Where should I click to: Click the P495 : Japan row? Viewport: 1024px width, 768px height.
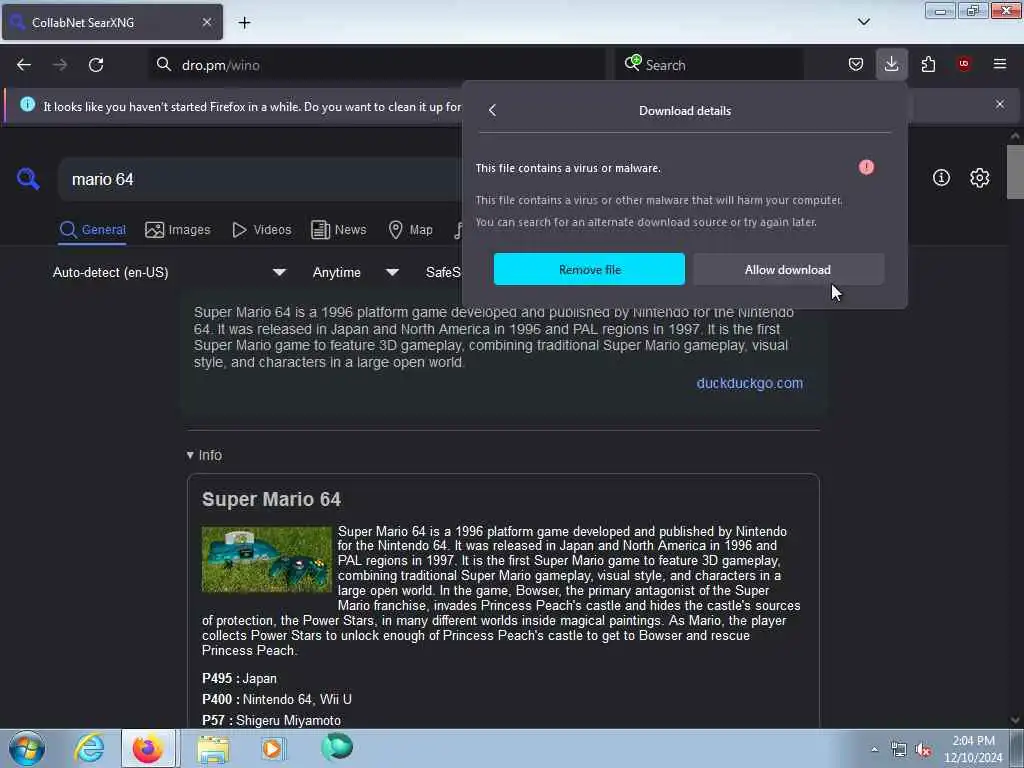[240, 679]
